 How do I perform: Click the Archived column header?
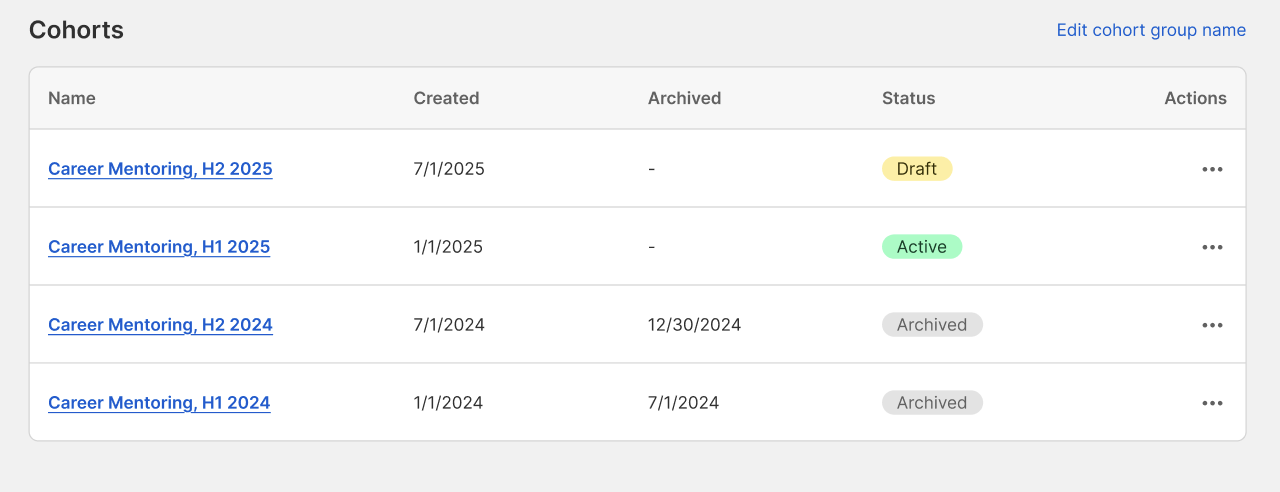tap(684, 98)
